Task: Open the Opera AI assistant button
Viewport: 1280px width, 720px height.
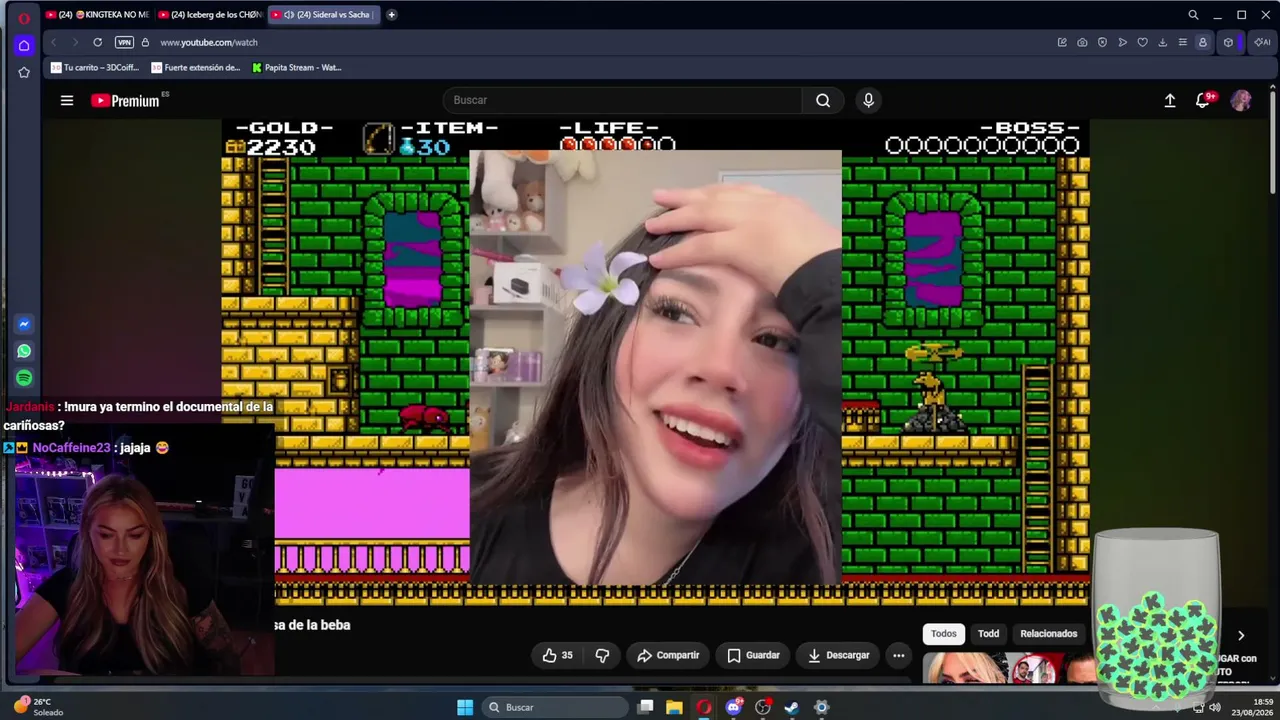Action: [x=1262, y=42]
